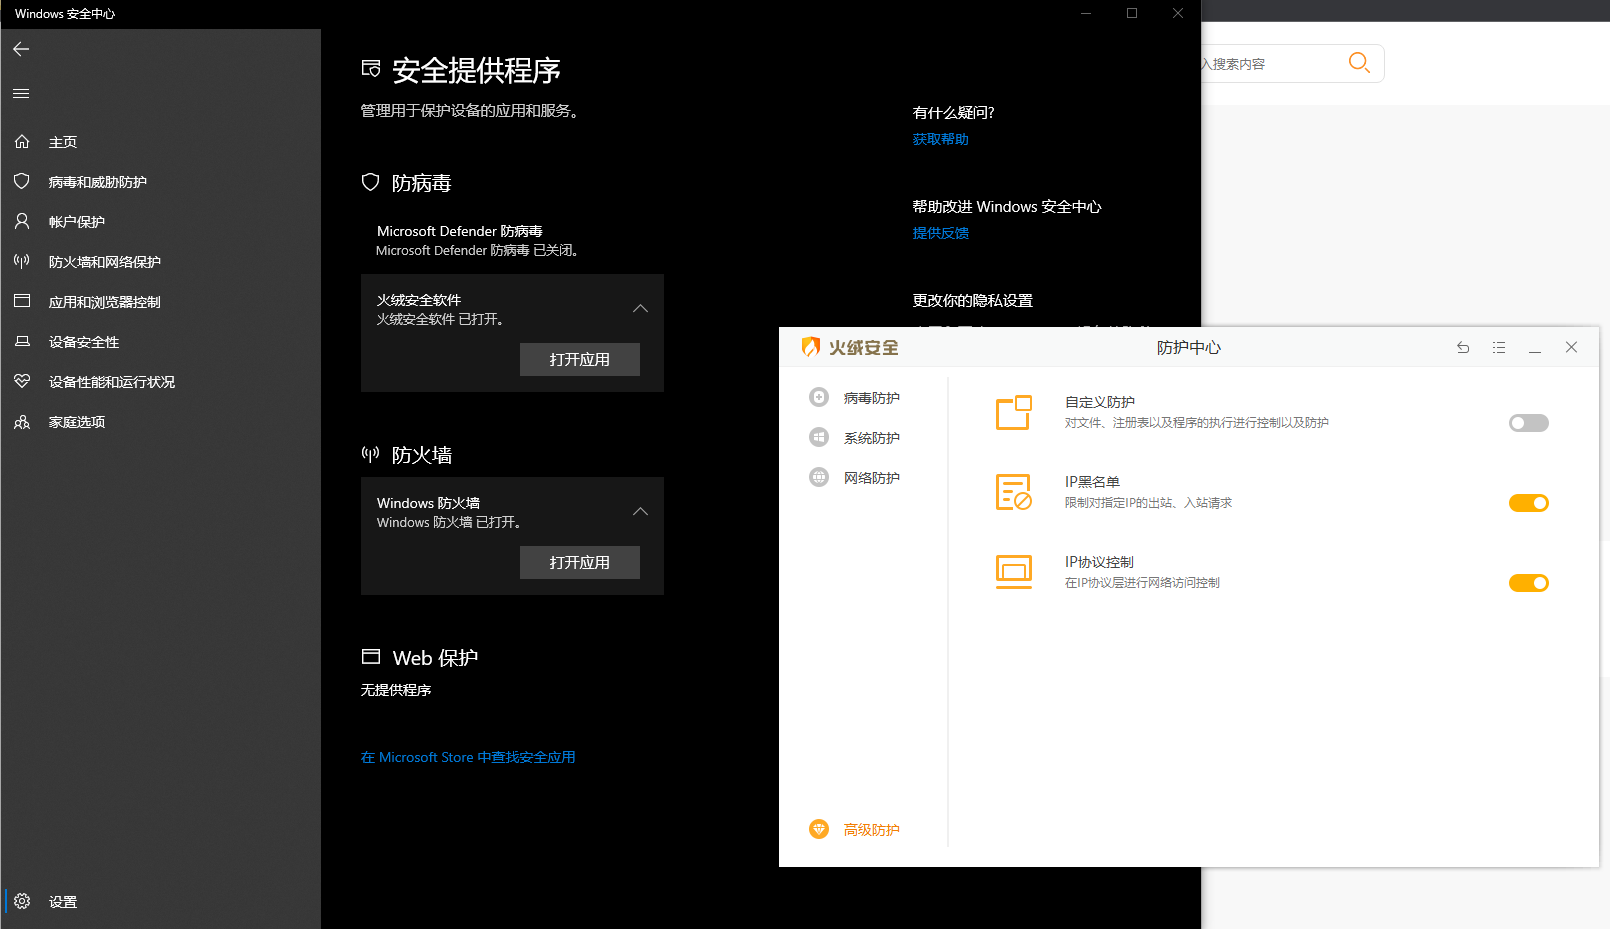Switch to the 系统防护 tab

tap(872, 438)
